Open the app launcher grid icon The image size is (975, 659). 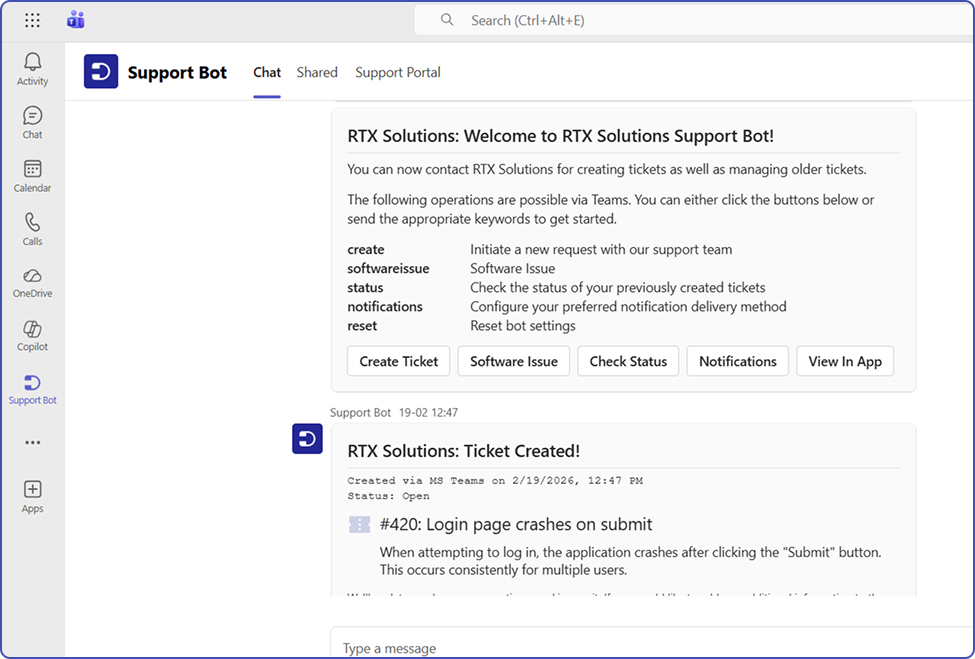32,21
